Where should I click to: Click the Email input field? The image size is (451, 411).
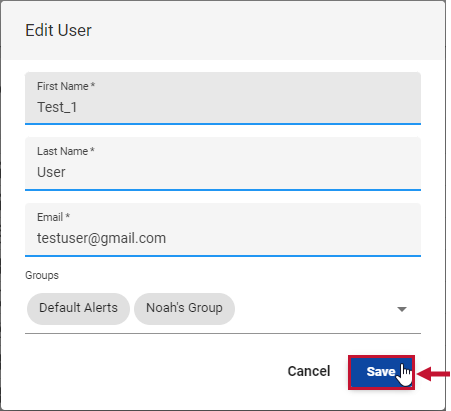(x=223, y=230)
